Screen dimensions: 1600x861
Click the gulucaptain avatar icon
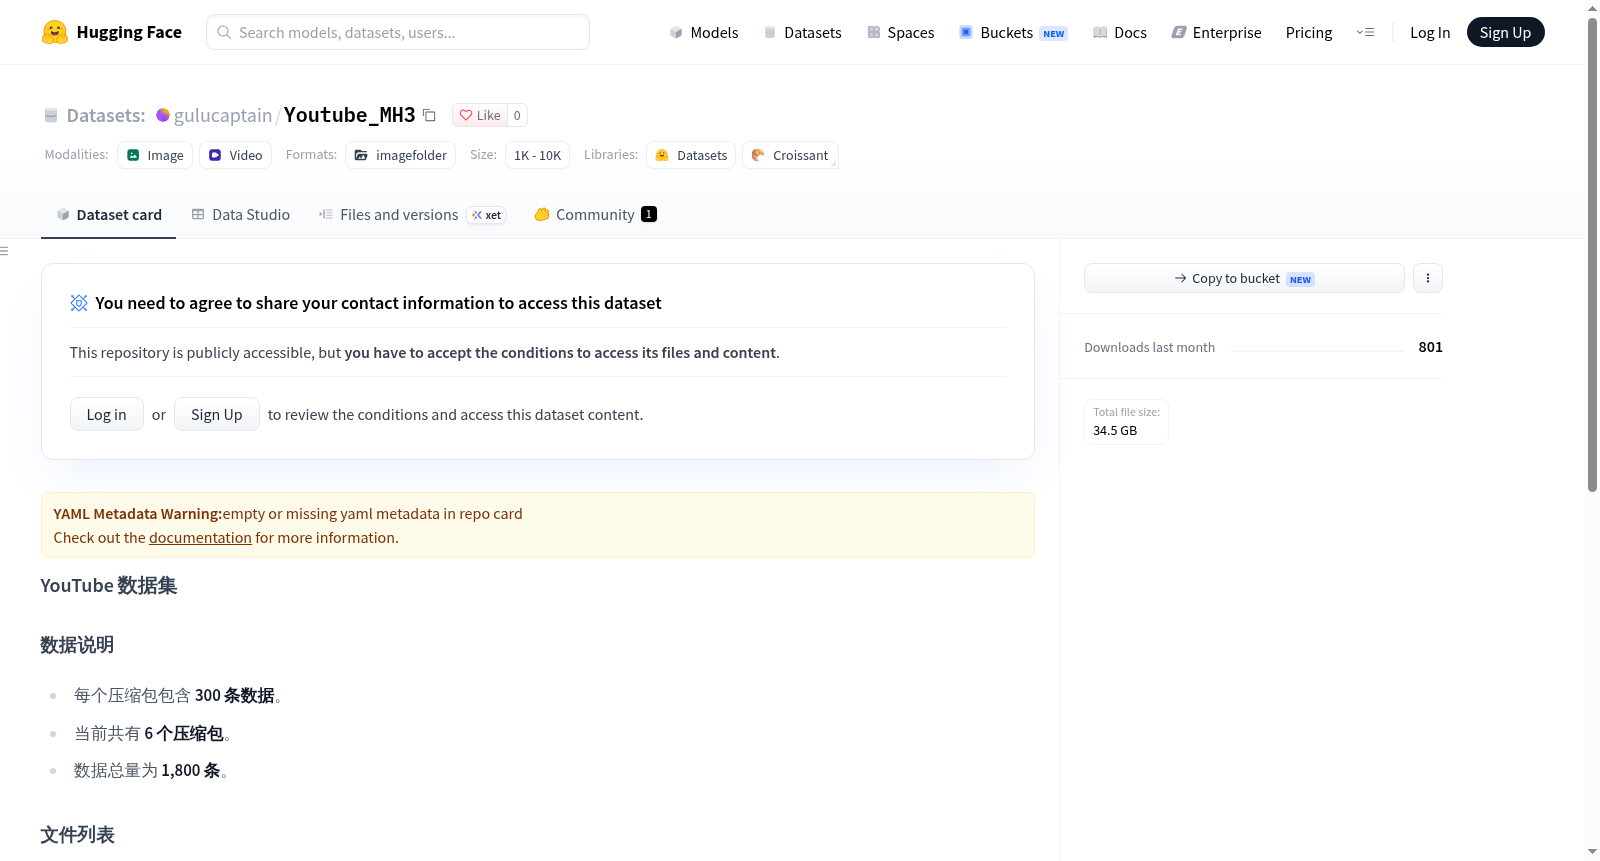pos(163,115)
